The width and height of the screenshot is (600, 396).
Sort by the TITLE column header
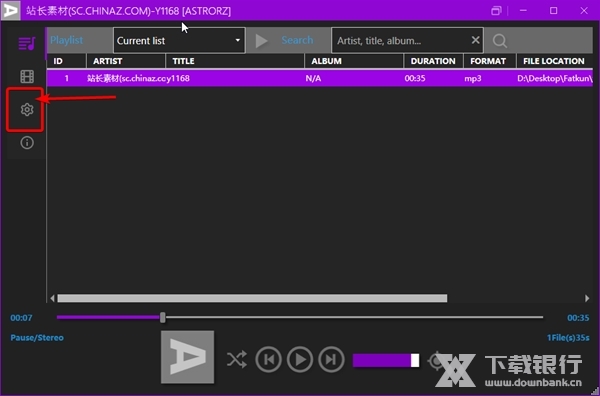tap(235, 61)
